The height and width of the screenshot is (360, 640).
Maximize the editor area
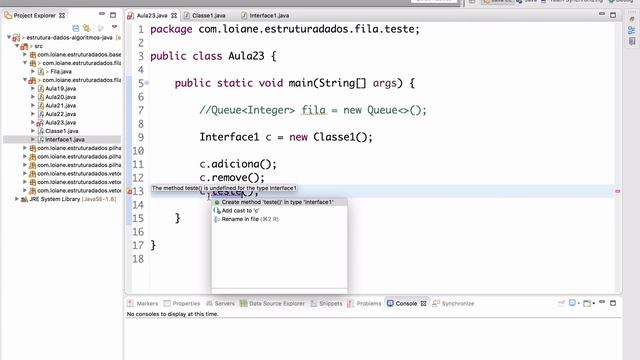[613, 15]
